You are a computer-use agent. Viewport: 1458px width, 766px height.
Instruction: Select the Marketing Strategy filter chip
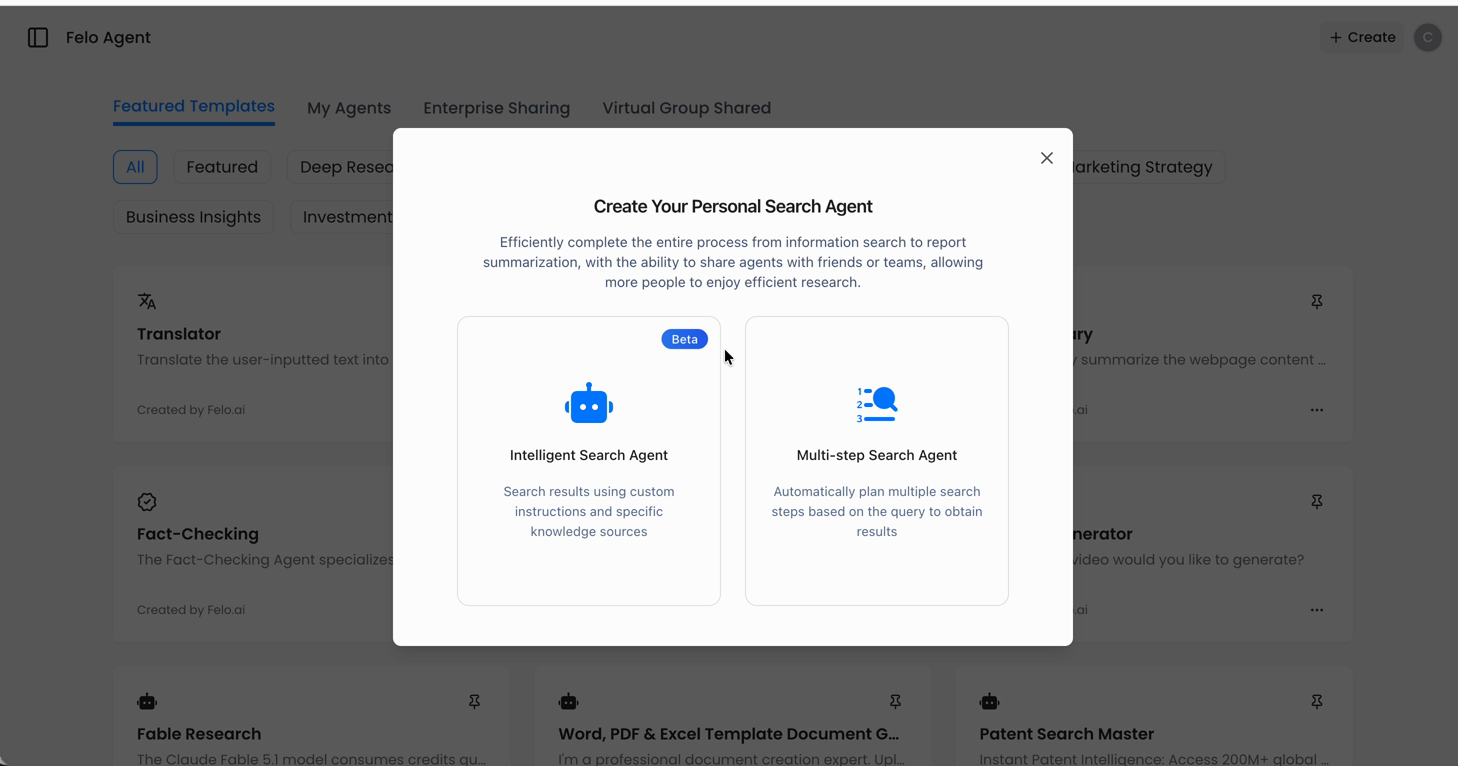1147,167
